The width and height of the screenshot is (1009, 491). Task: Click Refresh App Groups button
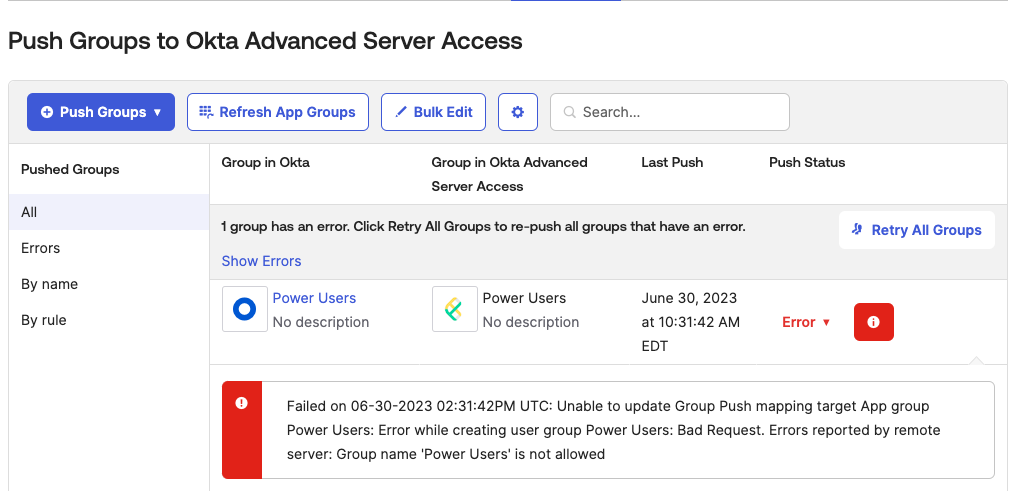(x=278, y=112)
